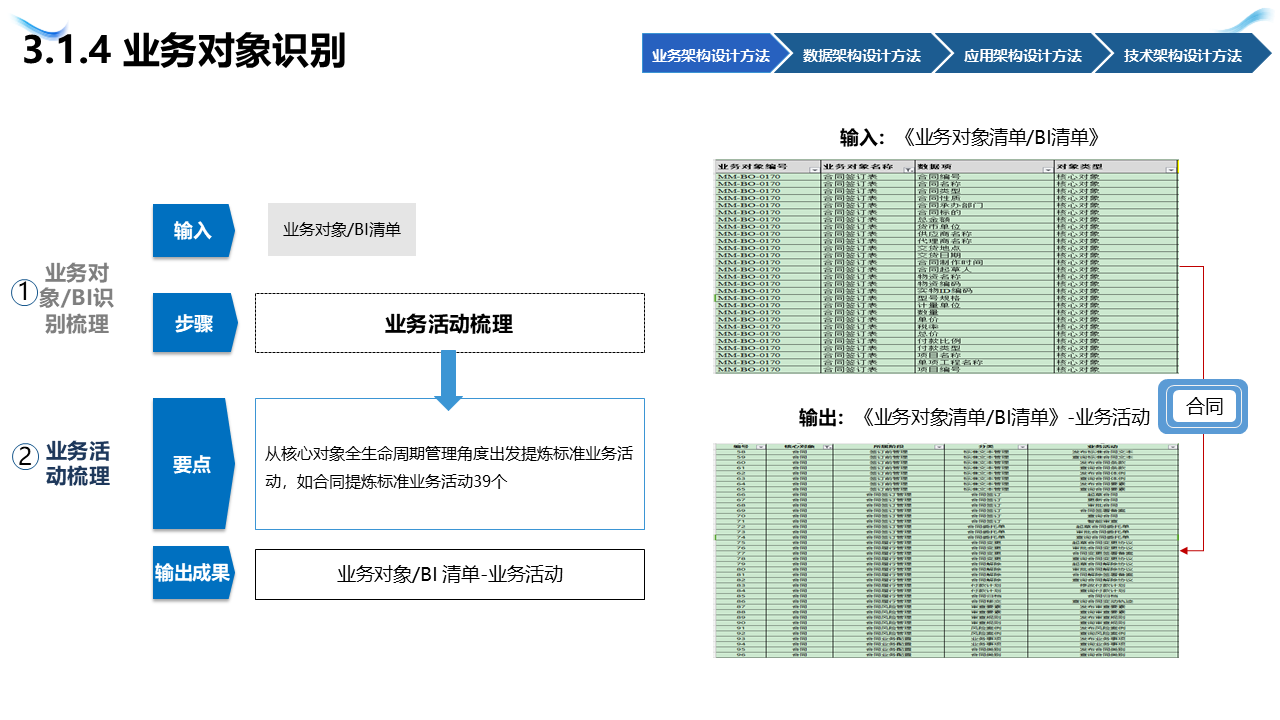Select the 交货地点 cell
The image size is (1280, 720).
pyautogui.click(x=985, y=248)
